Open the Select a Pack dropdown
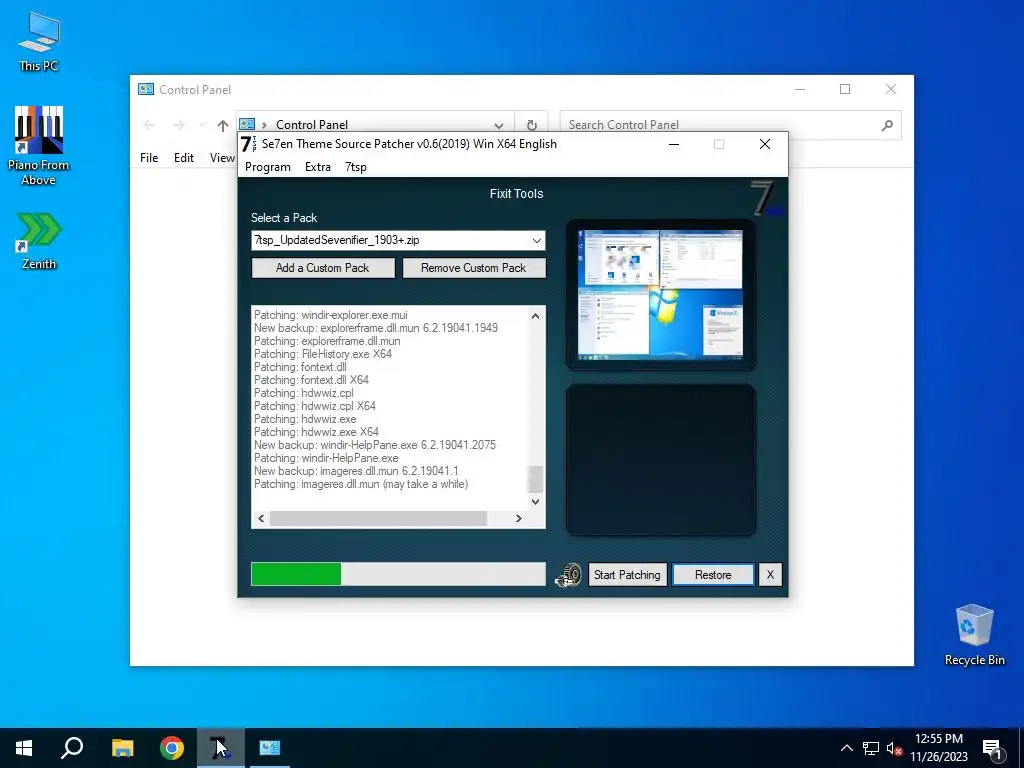 point(537,240)
